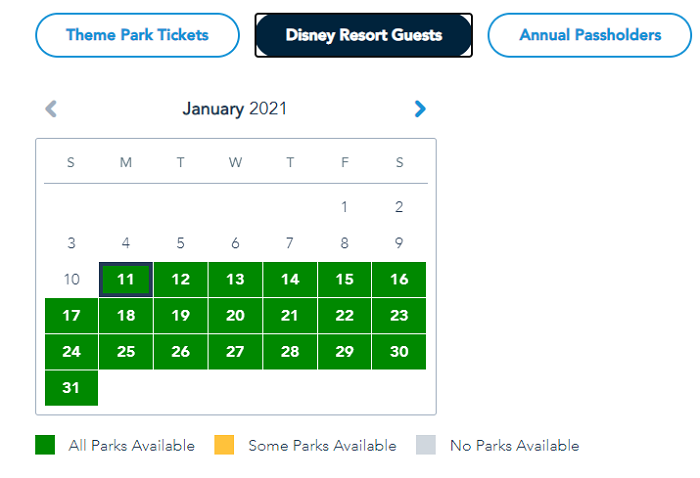Viewport: 700px width, 478px height.
Task: Switch to Annual Passholders tab
Action: coord(590,35)
